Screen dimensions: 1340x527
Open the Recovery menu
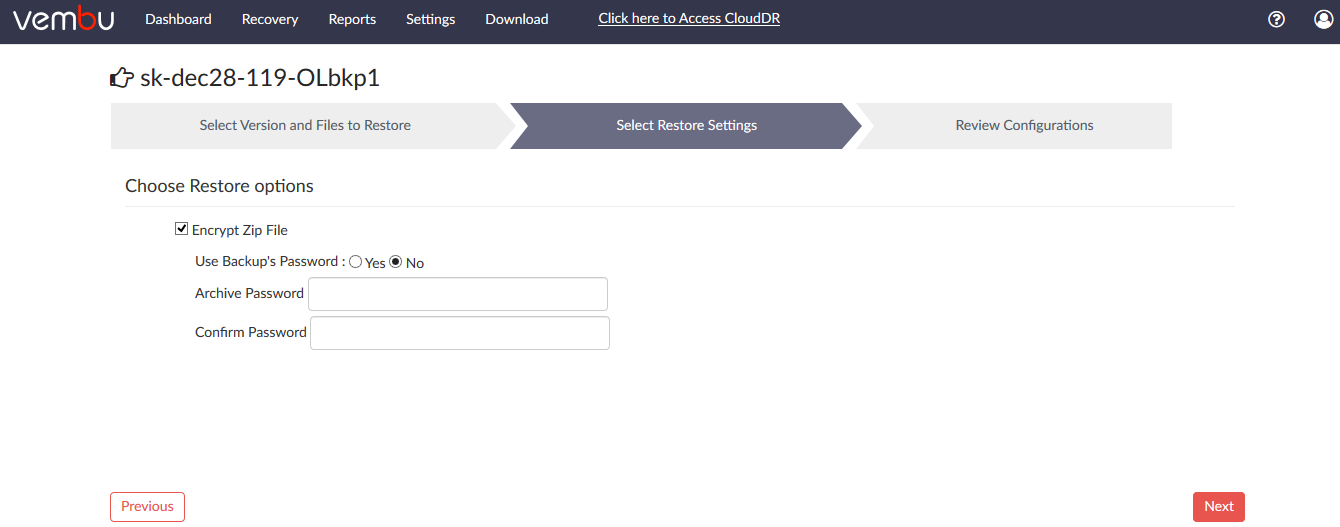click(270, 19)
